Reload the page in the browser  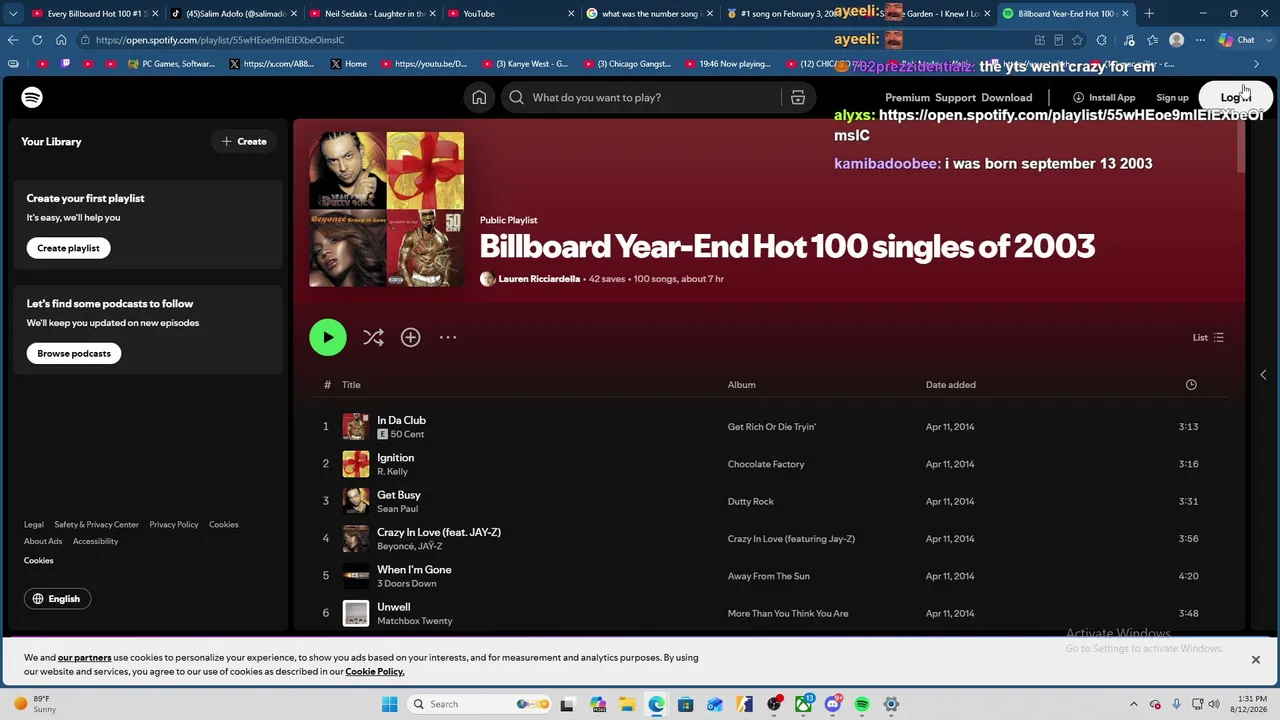[x=37, y=40]
